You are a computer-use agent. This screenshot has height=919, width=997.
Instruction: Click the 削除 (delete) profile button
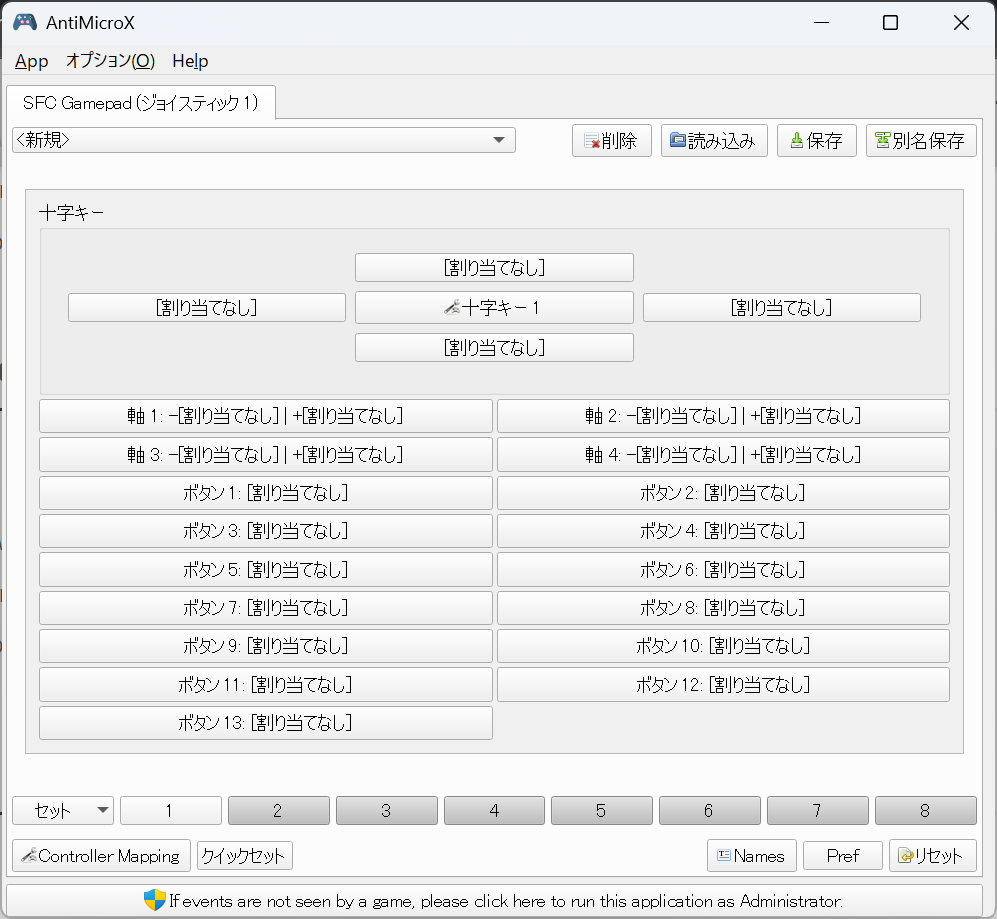pos(611,141)
